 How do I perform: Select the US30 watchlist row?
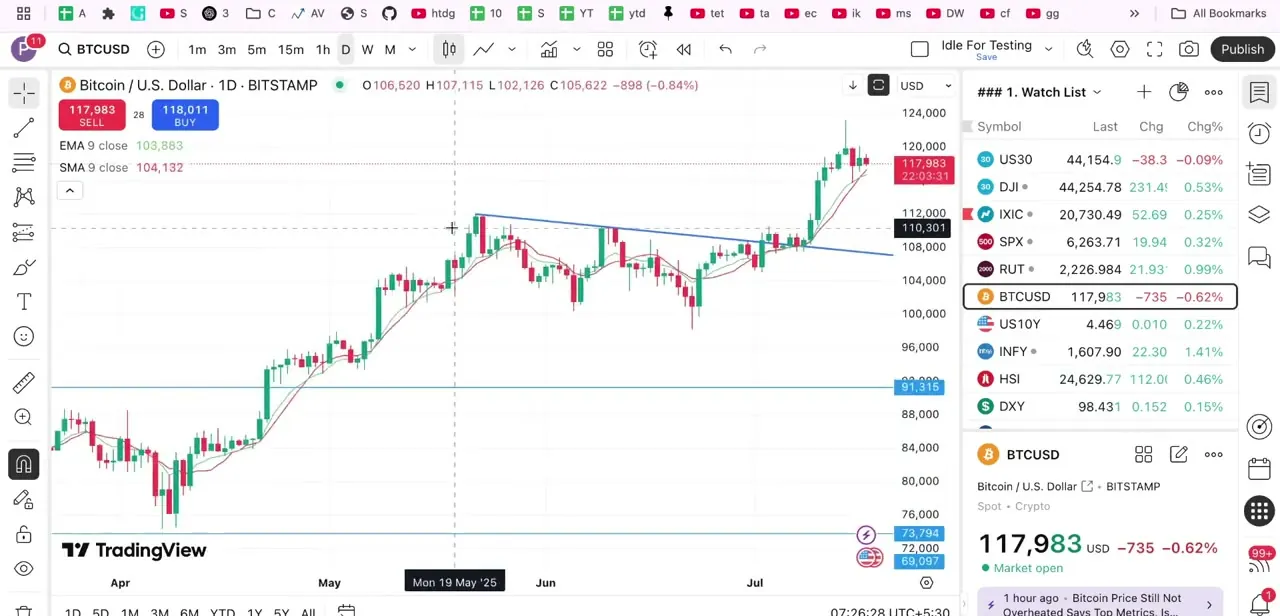[x=1100, y=160]
